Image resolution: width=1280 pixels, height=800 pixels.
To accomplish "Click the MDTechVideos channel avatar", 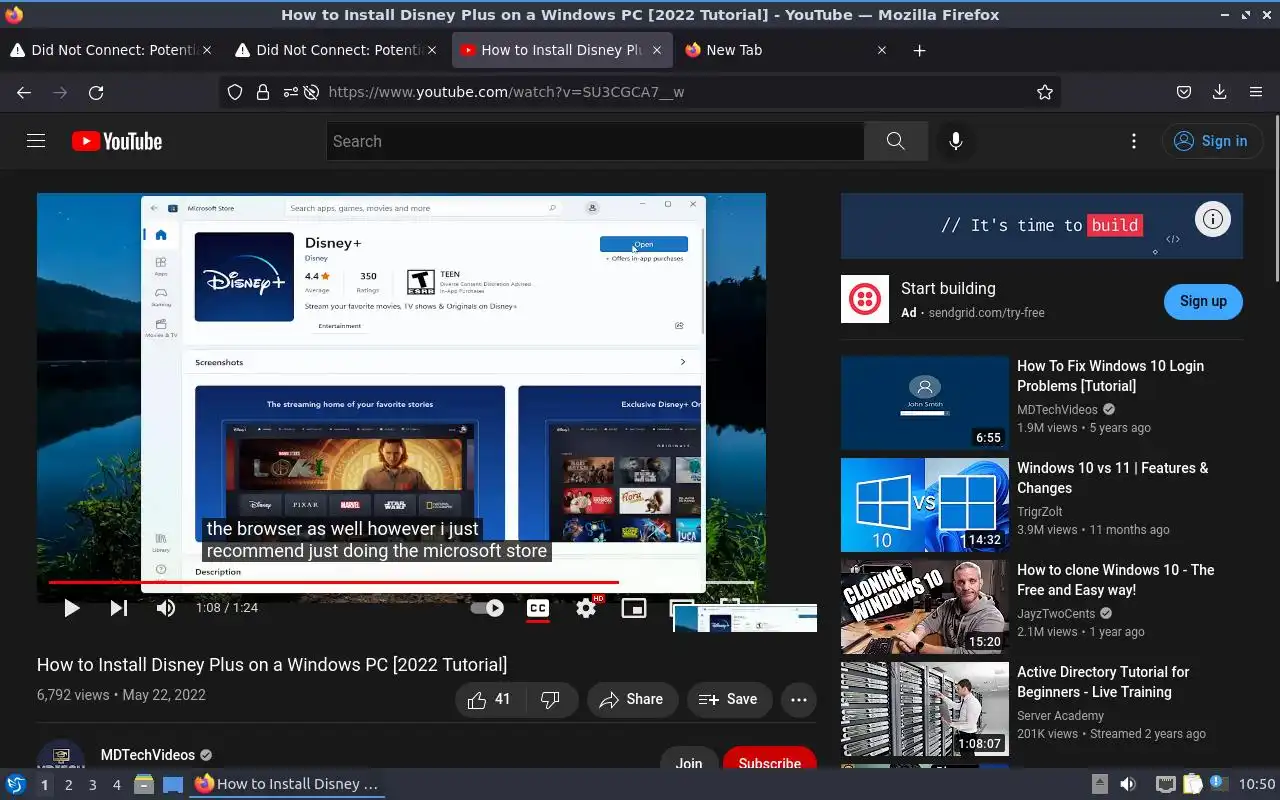I will 61,755.
